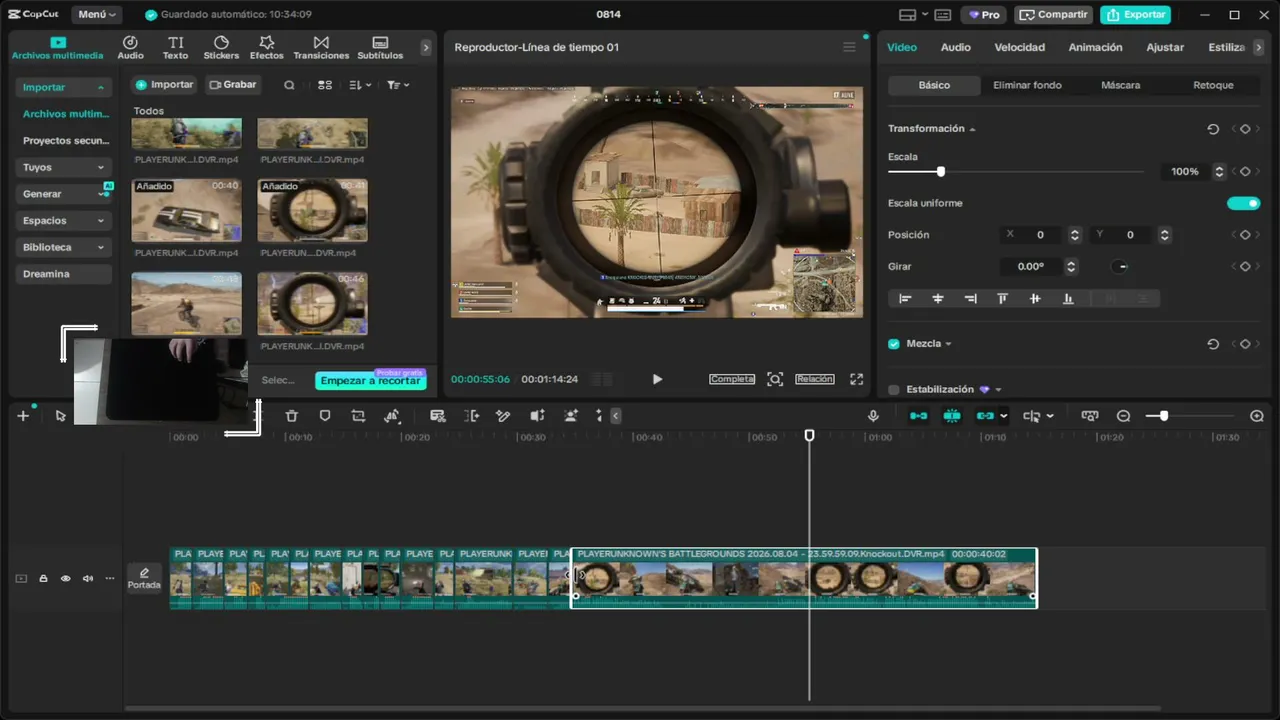Image resolution: width=1280 pixels, height=720 pixels.
Task: Click the Exportar button
Action: point(1136,15)
